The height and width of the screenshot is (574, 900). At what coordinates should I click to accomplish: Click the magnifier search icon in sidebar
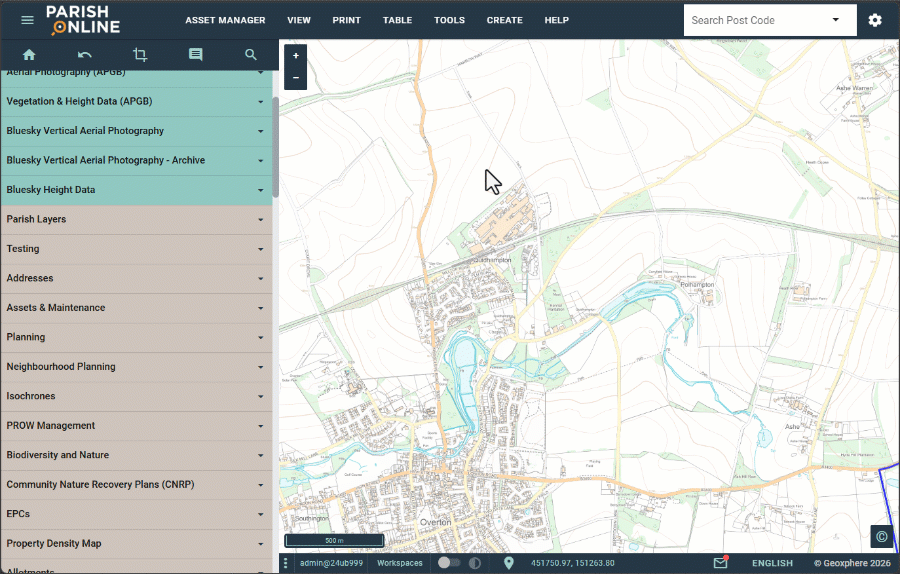(251, 55)
